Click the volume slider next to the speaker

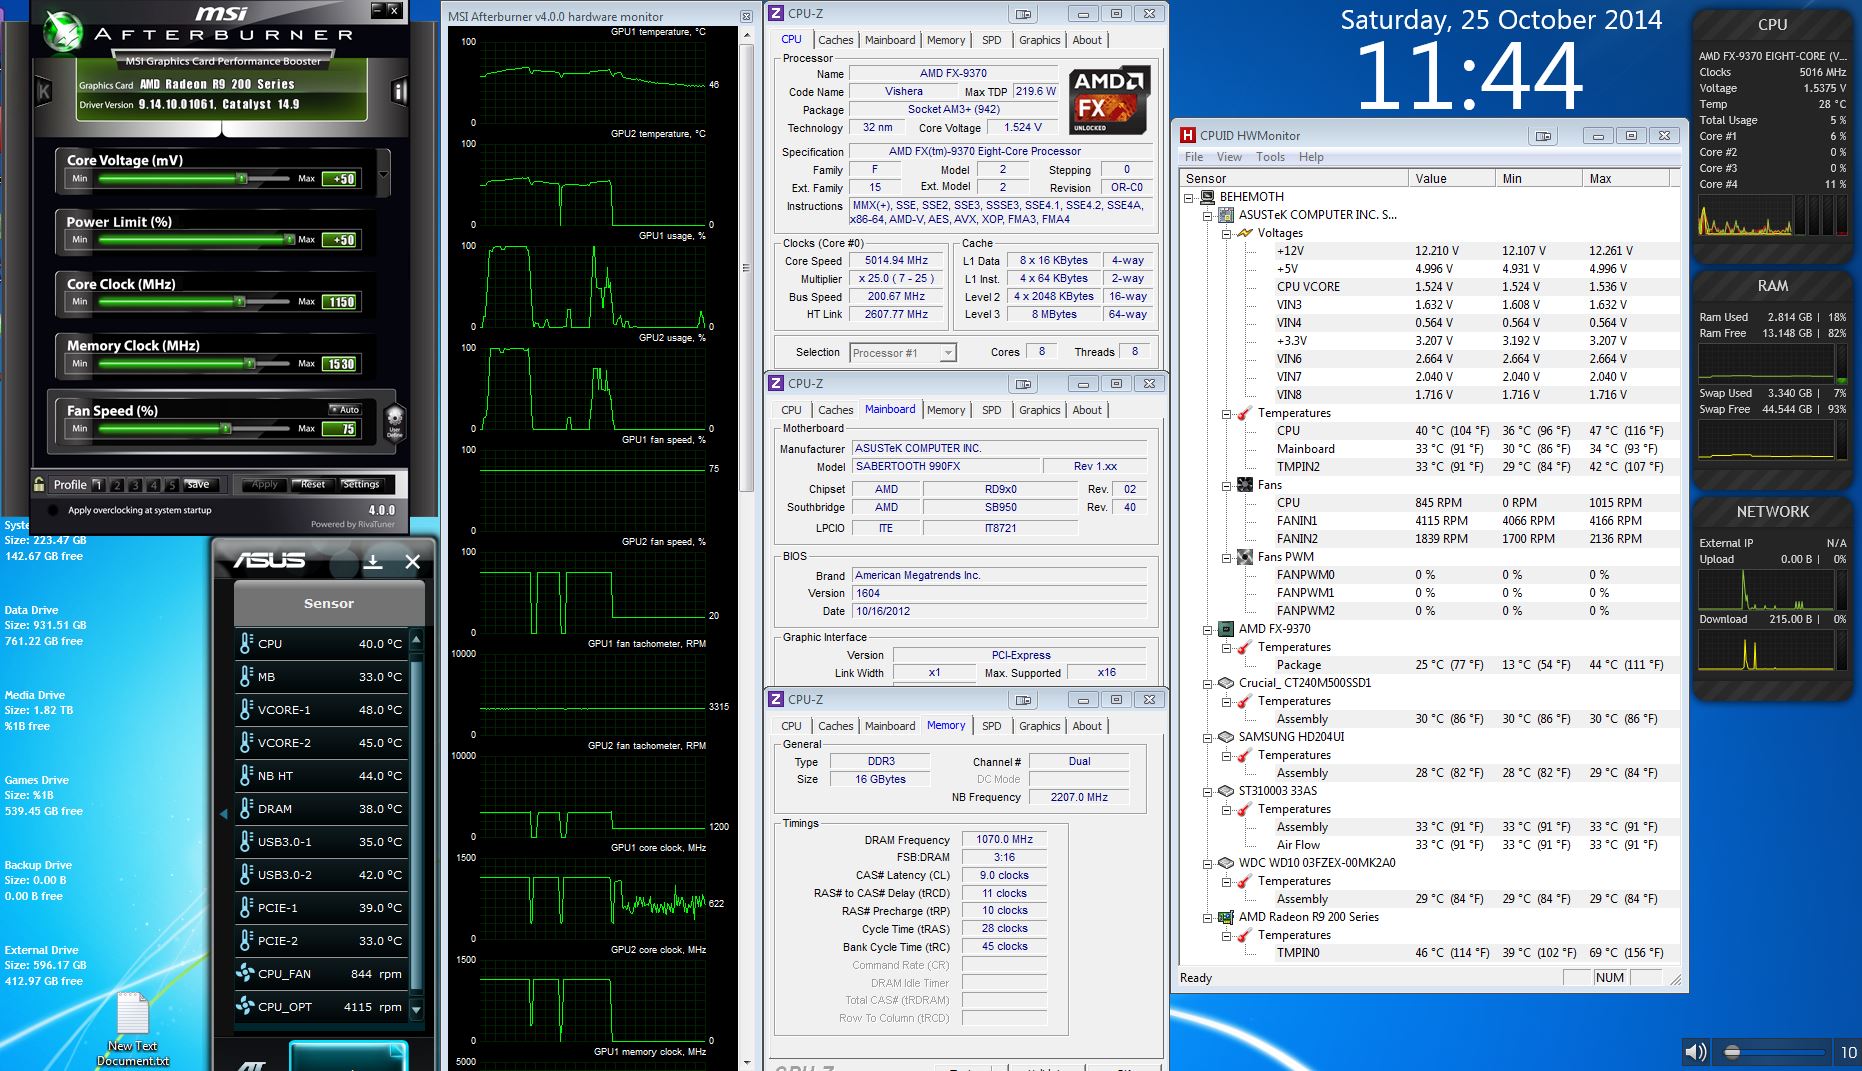coord(1774,1052)
